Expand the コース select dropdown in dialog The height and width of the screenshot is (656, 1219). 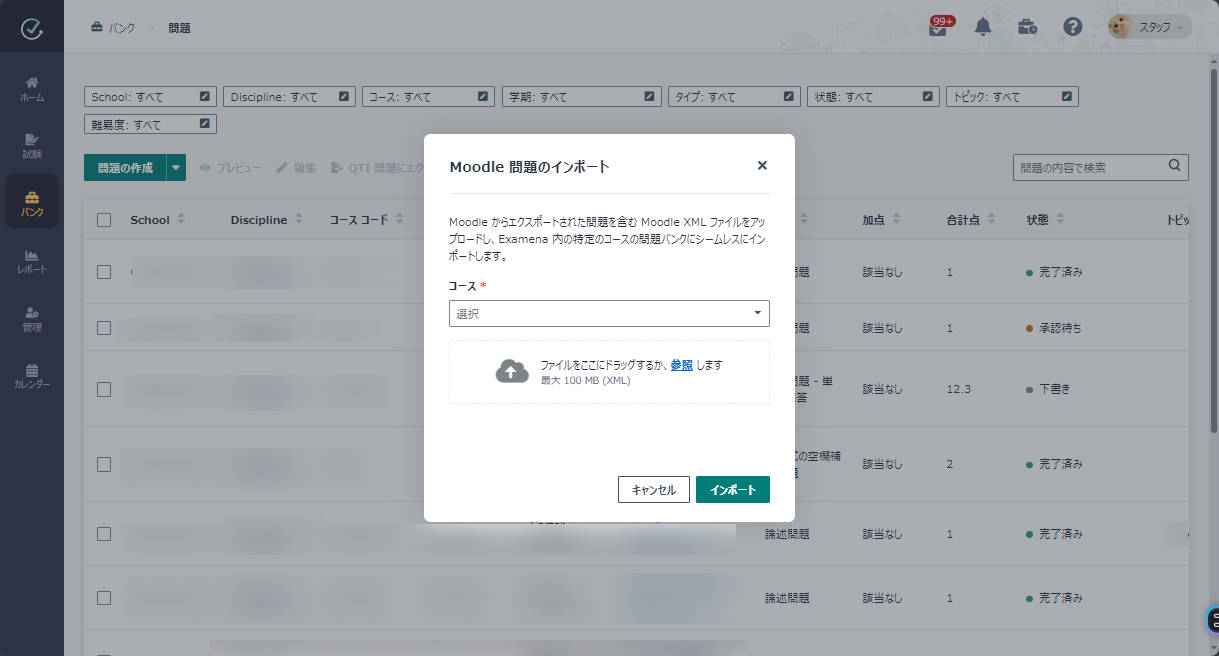[609, 314]
